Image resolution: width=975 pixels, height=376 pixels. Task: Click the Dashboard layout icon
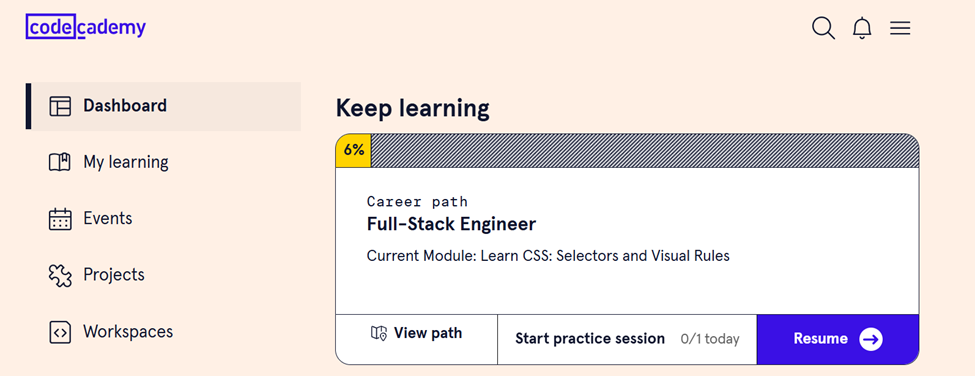(x=60, y=106)
